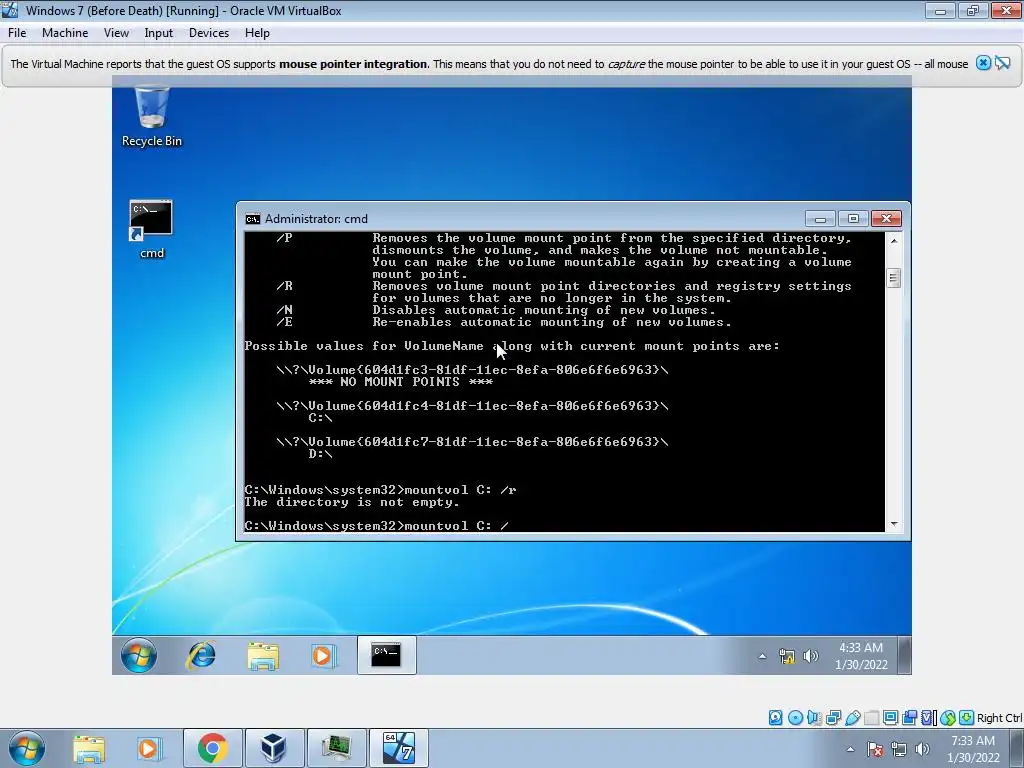The width and height of the screenshot is (1024, 768).
Task: Click VirtualBox audio indicator
Action: [814, 718]
